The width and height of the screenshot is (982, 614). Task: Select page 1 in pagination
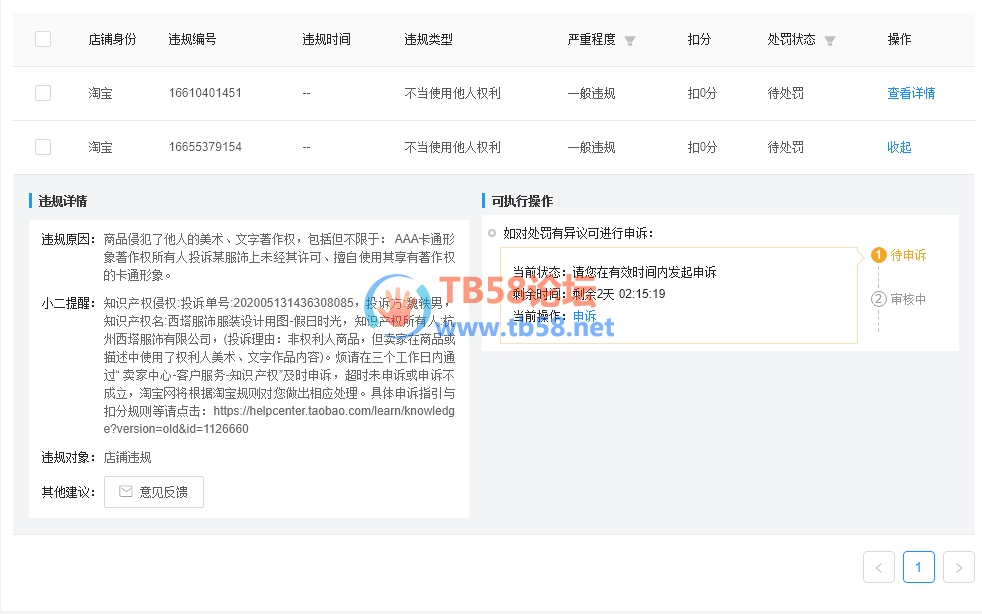coord(918,567)
